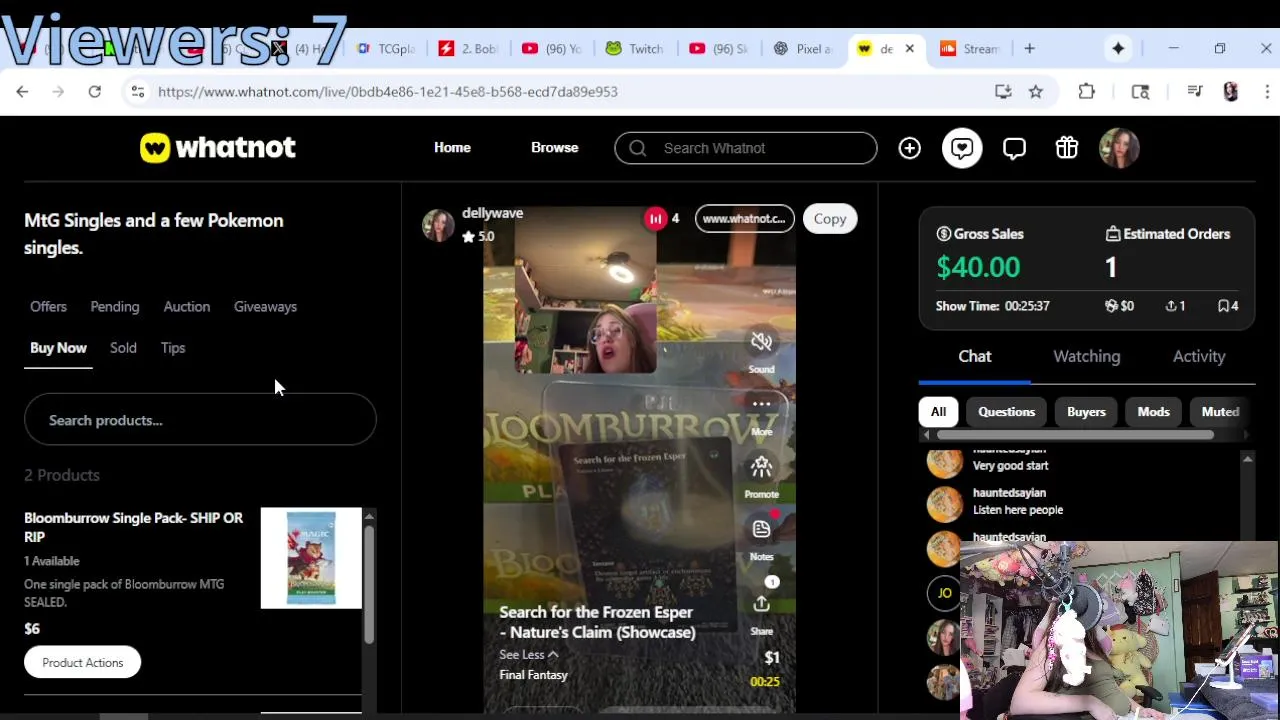Viewport: 1280px width, 720px height.
Task: Bookmark this page with star icon
Action: click(x=1036, y=92)
